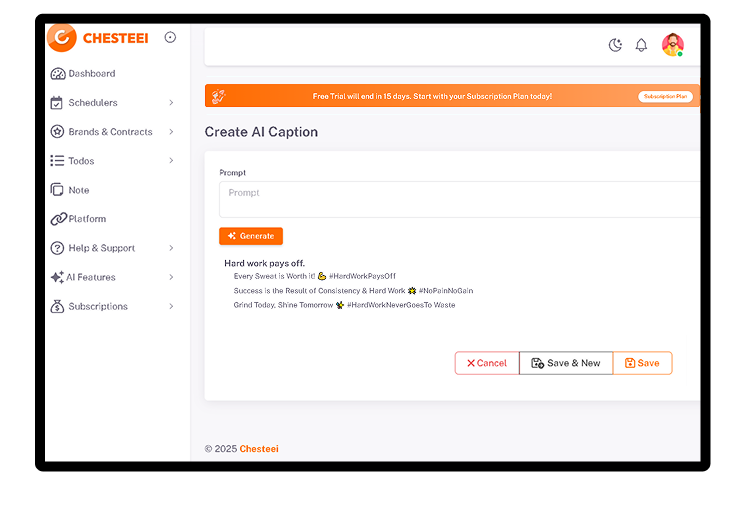The image size is (745, 527).
Task: Expand the Subscriptions chevron
Action: [x=171, y=307]
